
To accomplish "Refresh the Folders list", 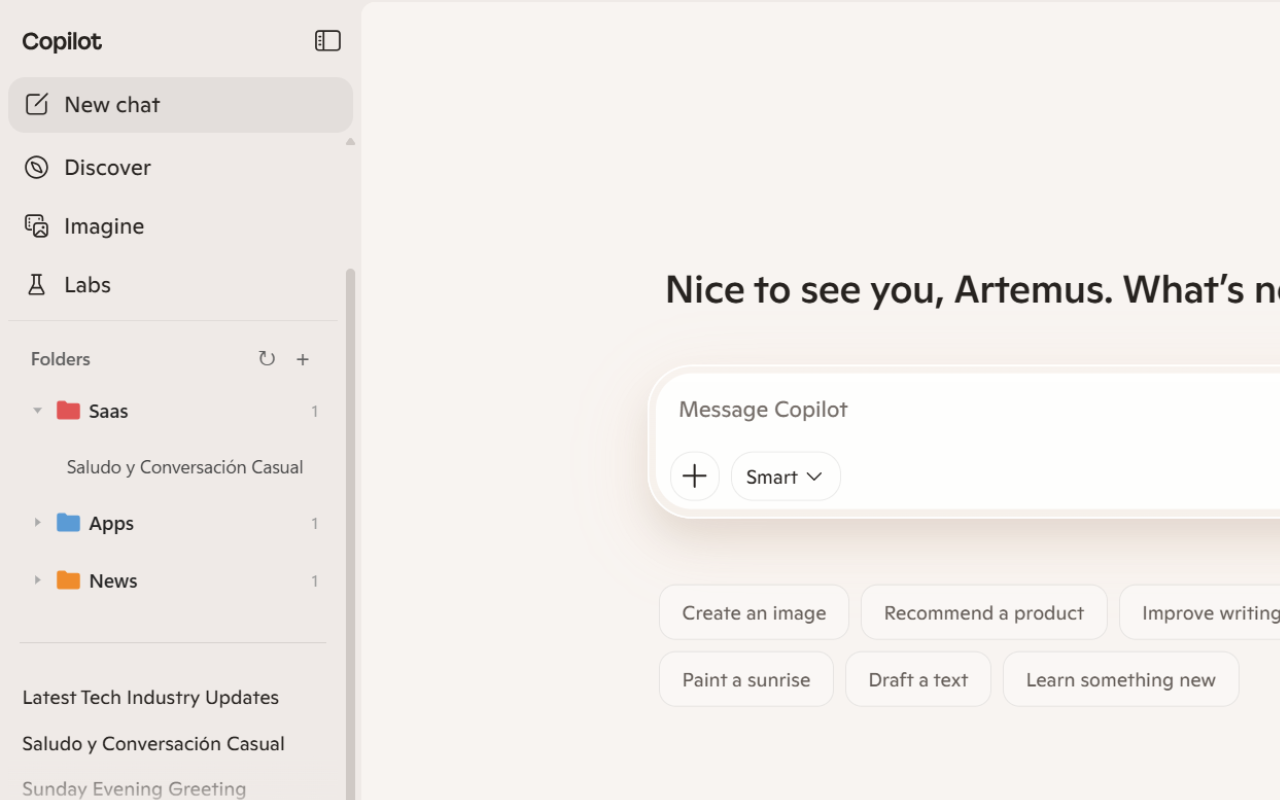I will point(266,358).
